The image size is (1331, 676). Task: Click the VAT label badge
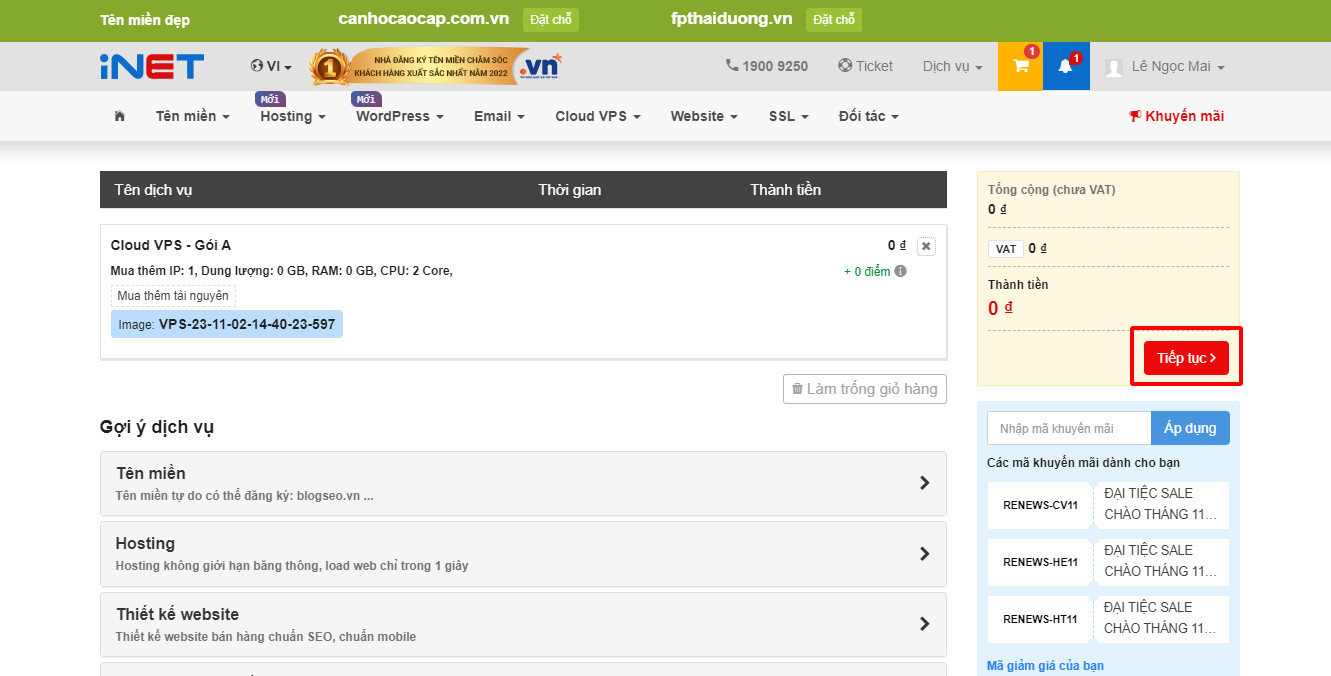pyautogui.click(x=1006, y=249)
